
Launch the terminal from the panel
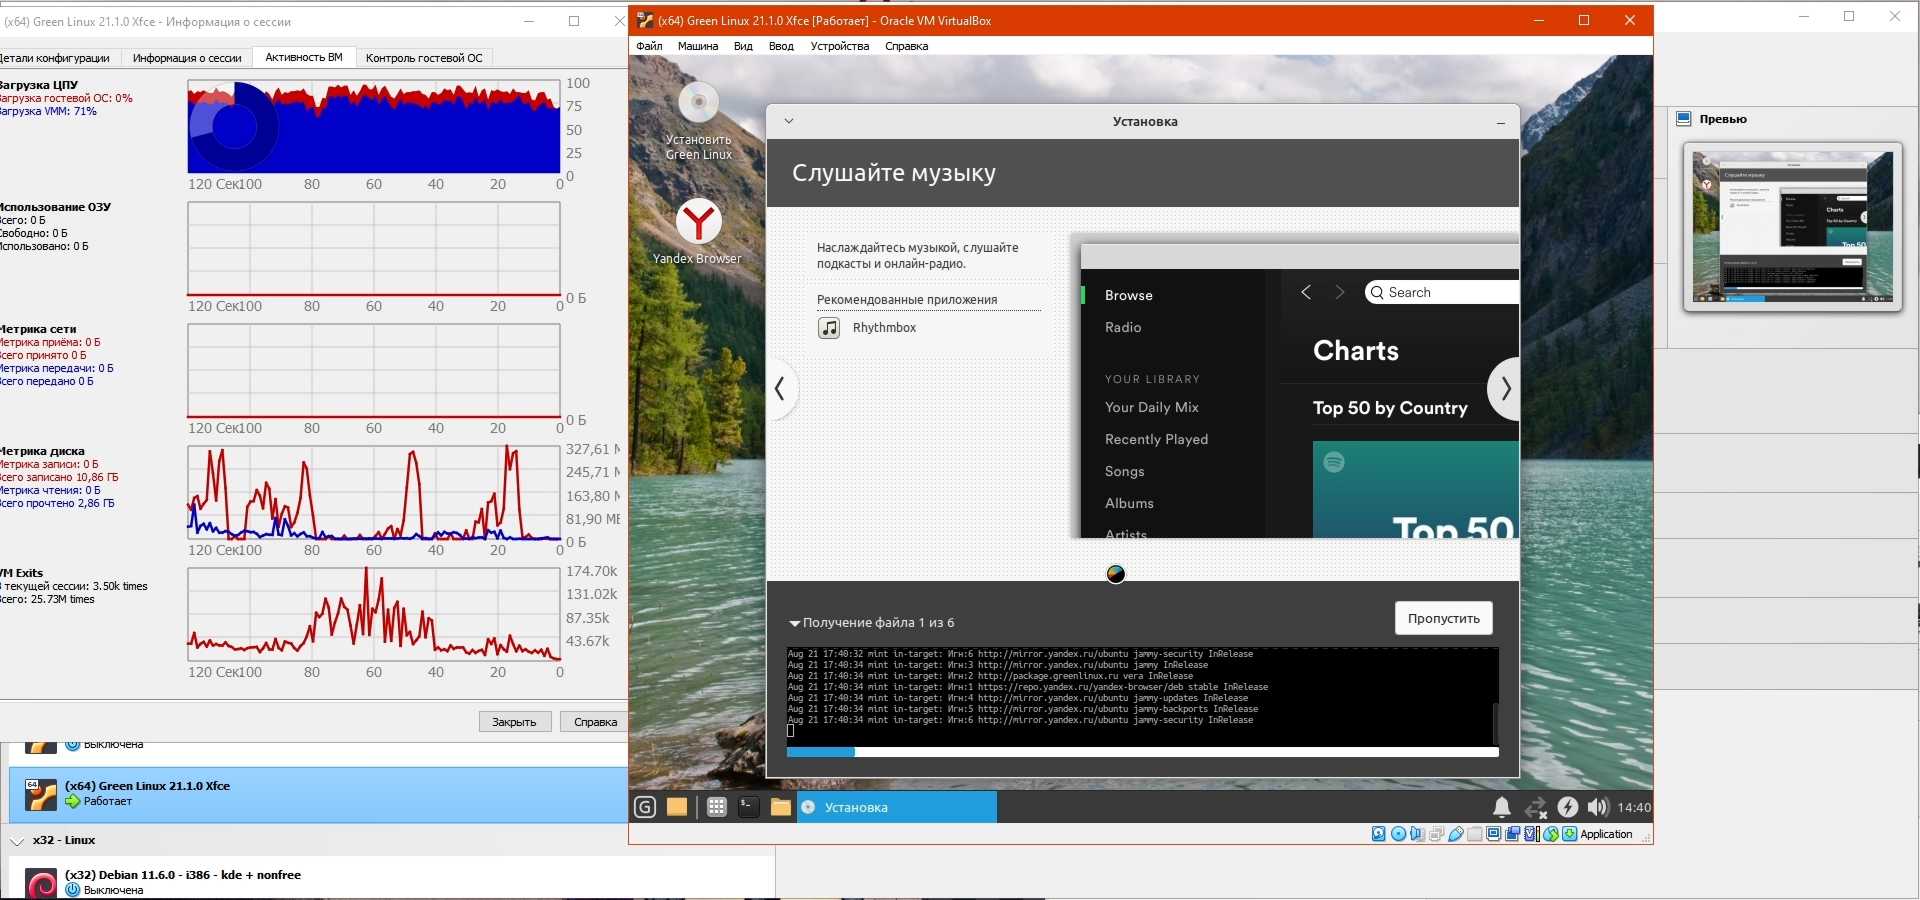coord(748,807)
